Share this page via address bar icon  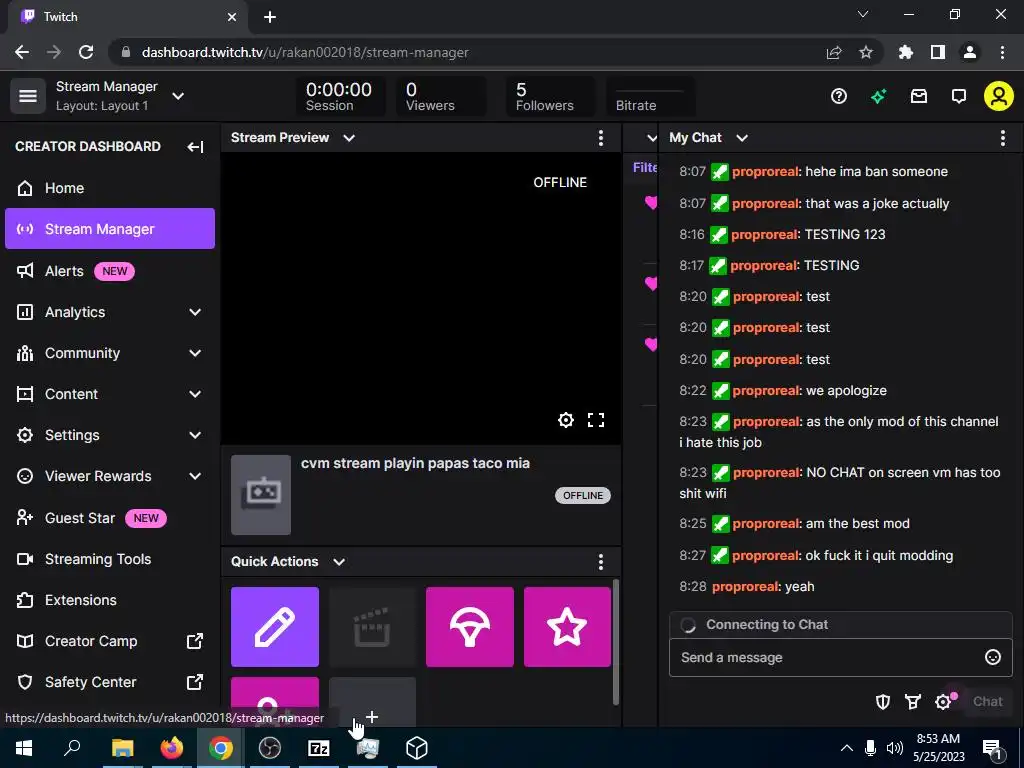point(834,52)
